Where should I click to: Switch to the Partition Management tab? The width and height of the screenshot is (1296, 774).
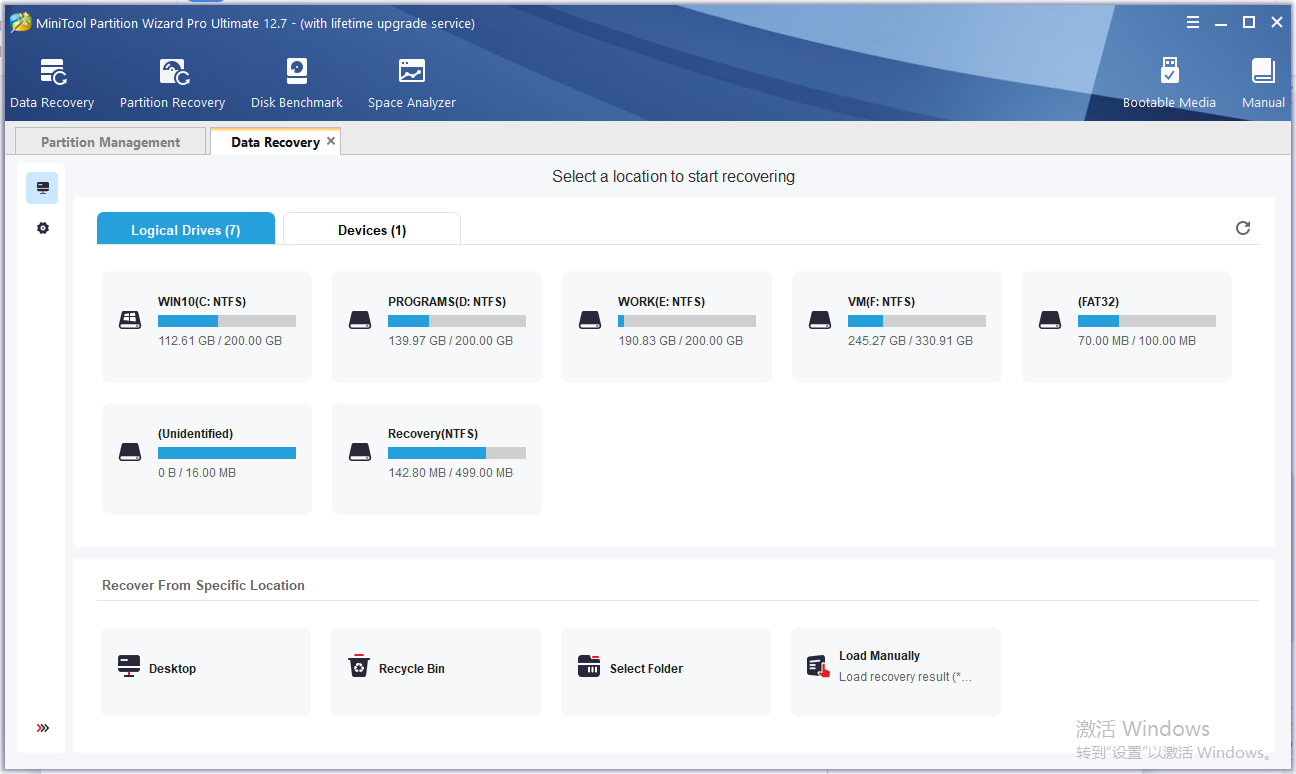point(110,141)
